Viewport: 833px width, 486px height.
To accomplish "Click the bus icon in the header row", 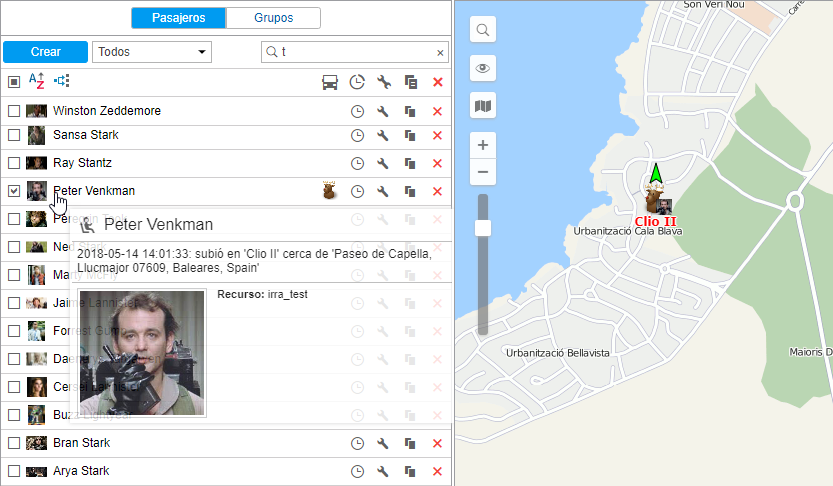I will [330, 82].
